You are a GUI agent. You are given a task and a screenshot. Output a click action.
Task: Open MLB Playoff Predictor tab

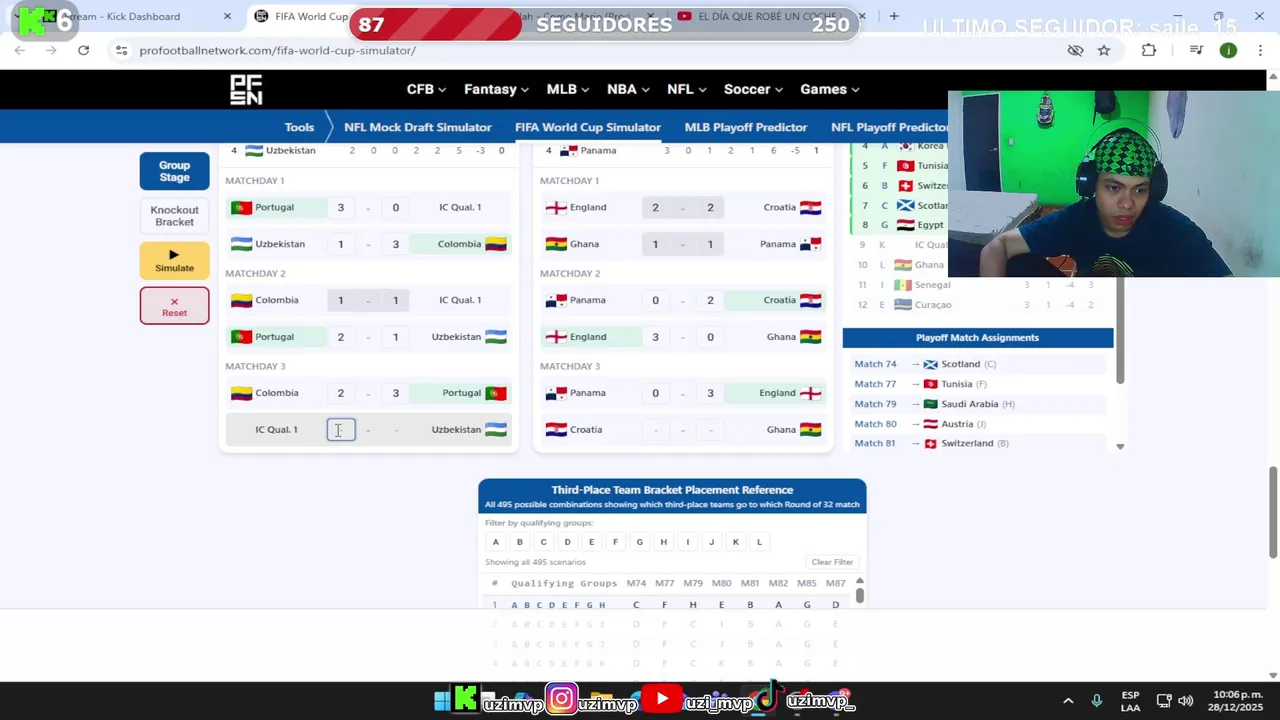745,127
